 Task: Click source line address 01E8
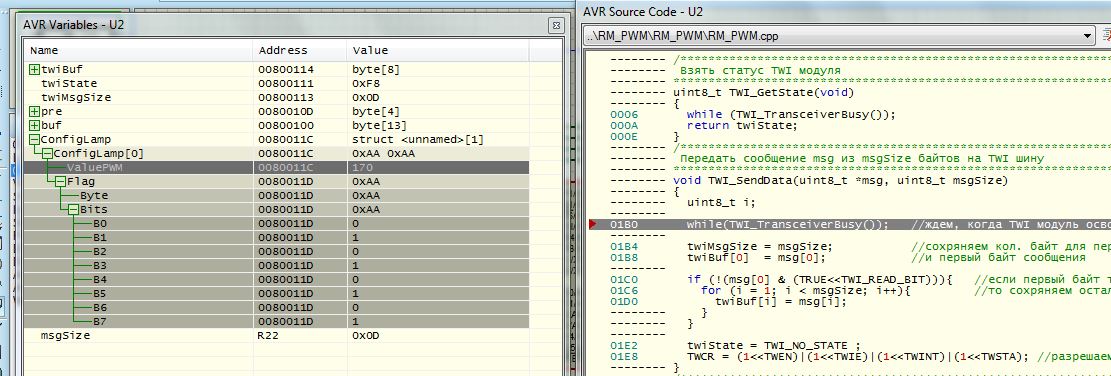[x=624, y=355]
